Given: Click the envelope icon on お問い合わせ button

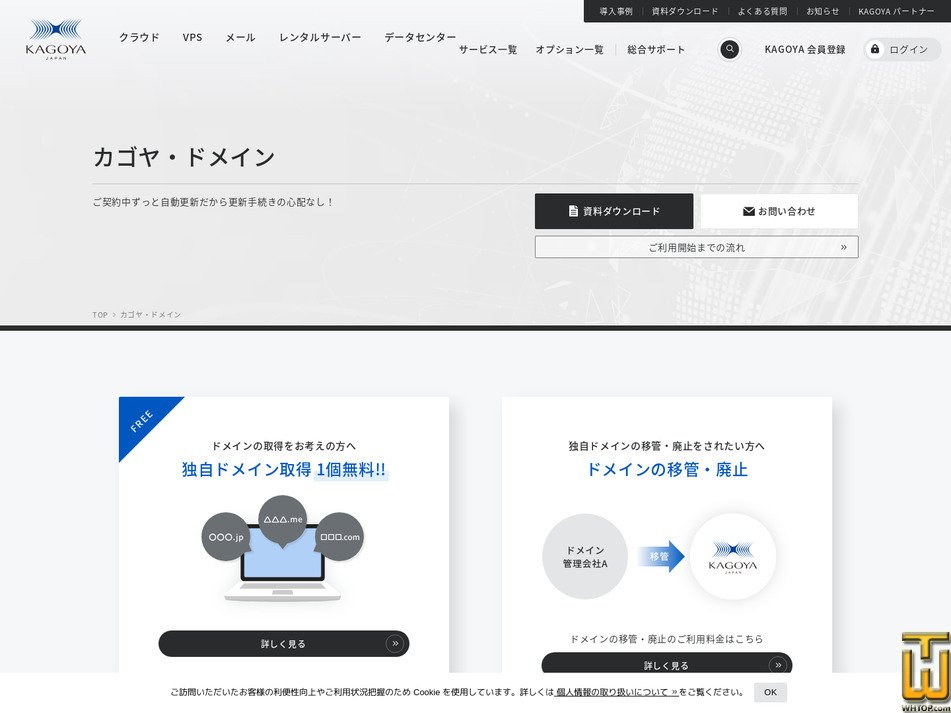Looking at the screenshot, I should coord(748,211).
